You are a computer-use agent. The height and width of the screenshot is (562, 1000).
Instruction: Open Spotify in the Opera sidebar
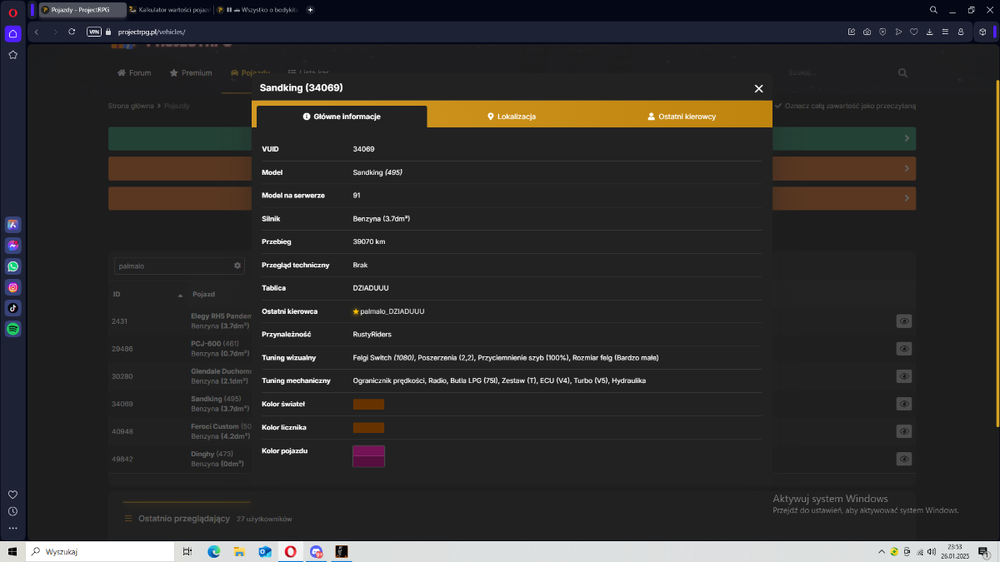tap(13, 329)
